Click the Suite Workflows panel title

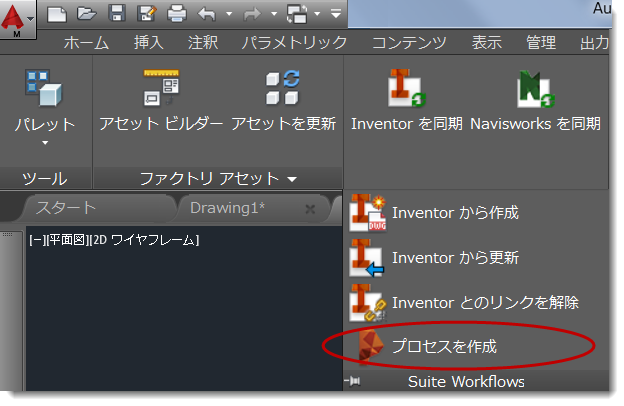pos(466,382)
